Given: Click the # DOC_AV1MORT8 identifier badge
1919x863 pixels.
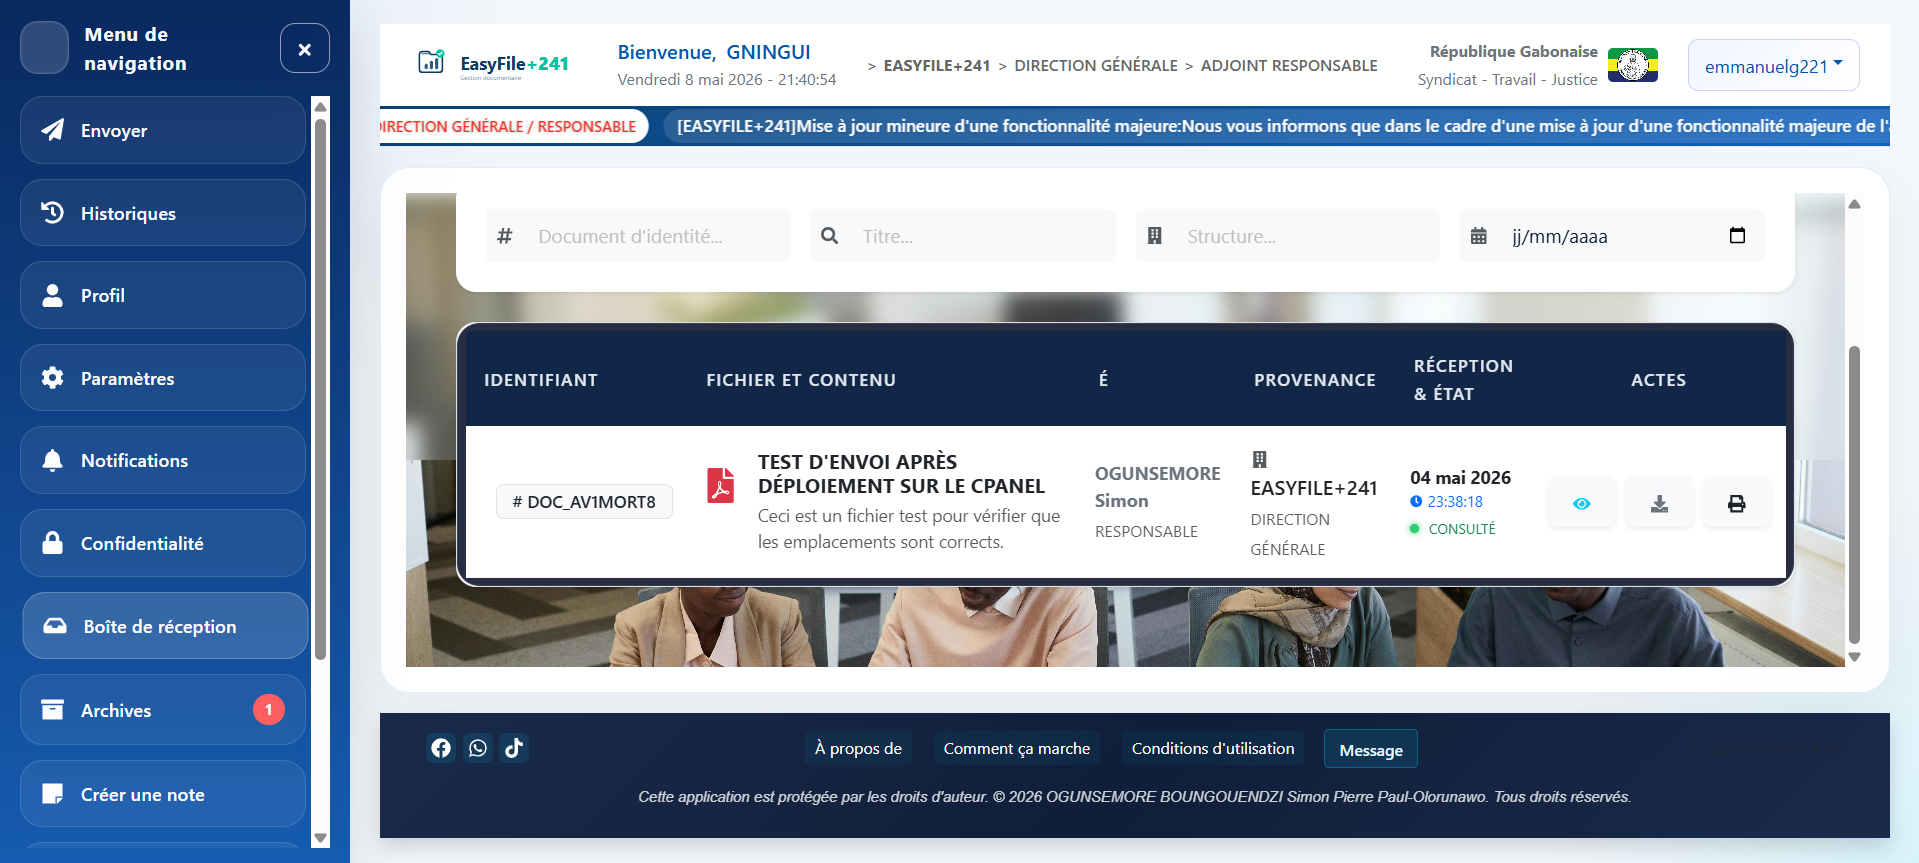Looking at the screenshot, I should click(584, 501).
